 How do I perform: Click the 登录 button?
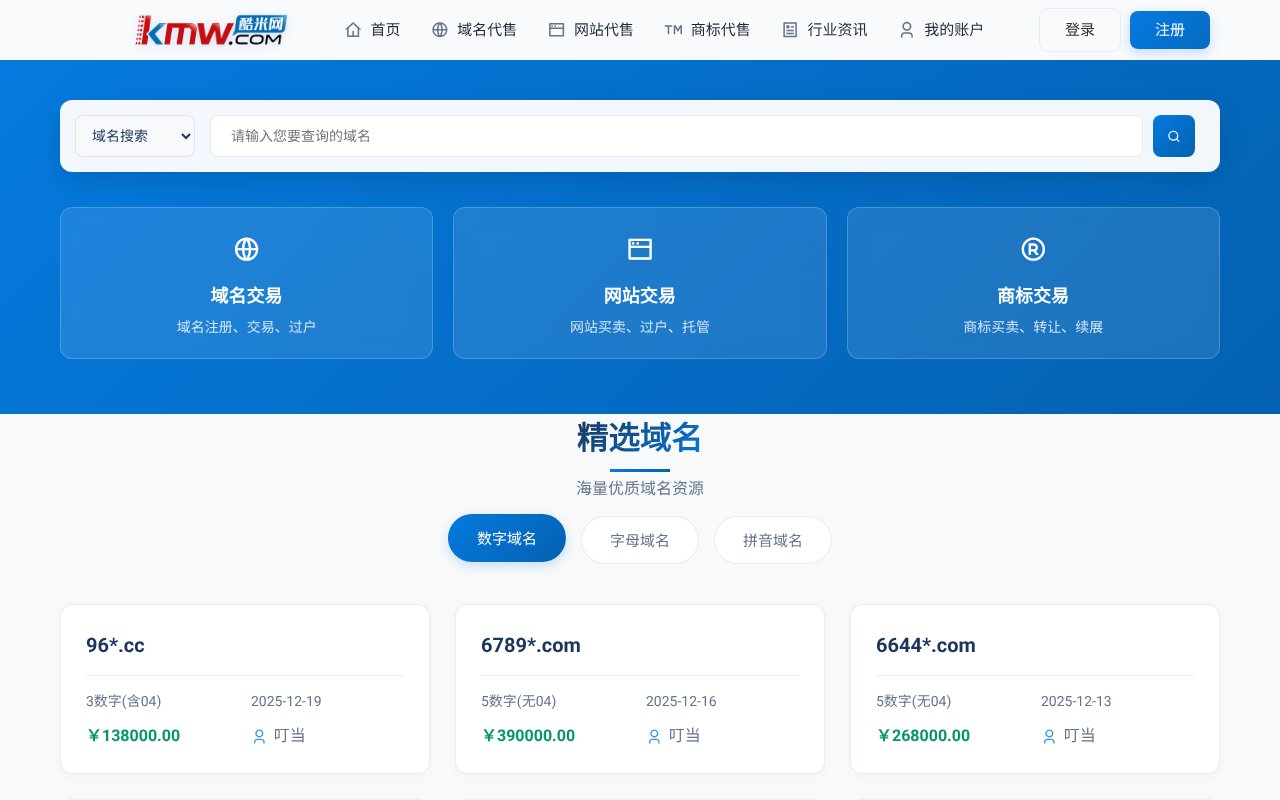click(1080, 30)
